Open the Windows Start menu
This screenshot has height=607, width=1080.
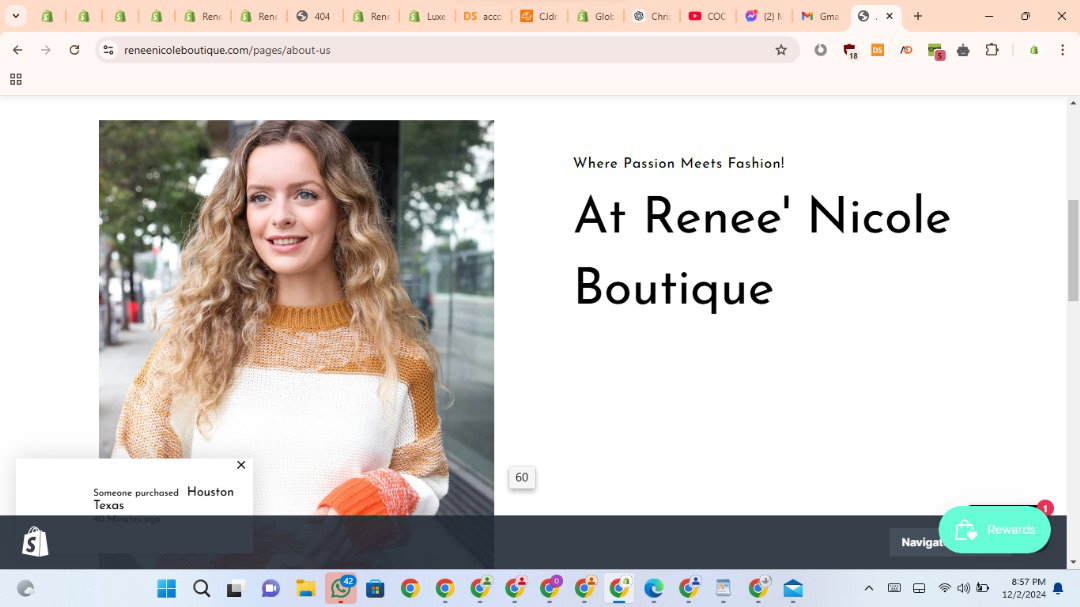(167, 588)
